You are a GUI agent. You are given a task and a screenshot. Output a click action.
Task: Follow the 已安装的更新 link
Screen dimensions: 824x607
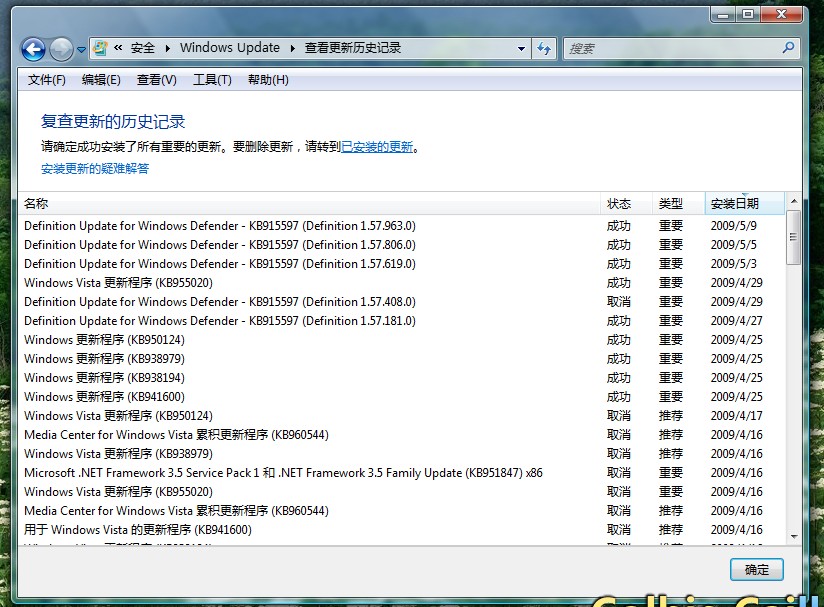[x=377, y=147]
